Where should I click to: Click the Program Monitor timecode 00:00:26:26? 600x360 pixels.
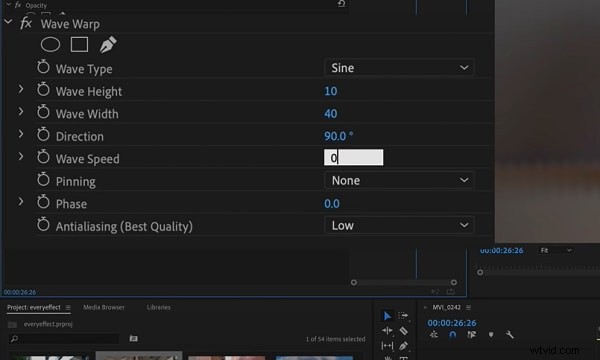coord(501,251)
